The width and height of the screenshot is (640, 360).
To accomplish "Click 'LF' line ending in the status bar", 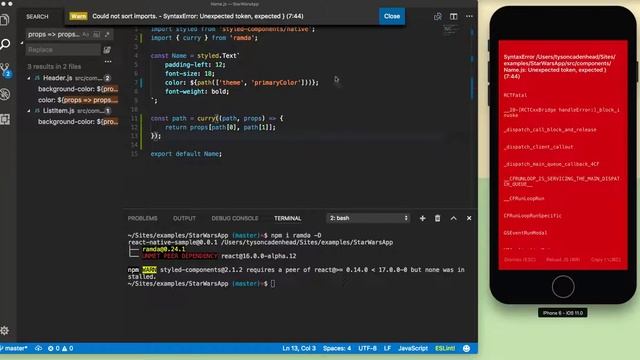I will [387, 348].
